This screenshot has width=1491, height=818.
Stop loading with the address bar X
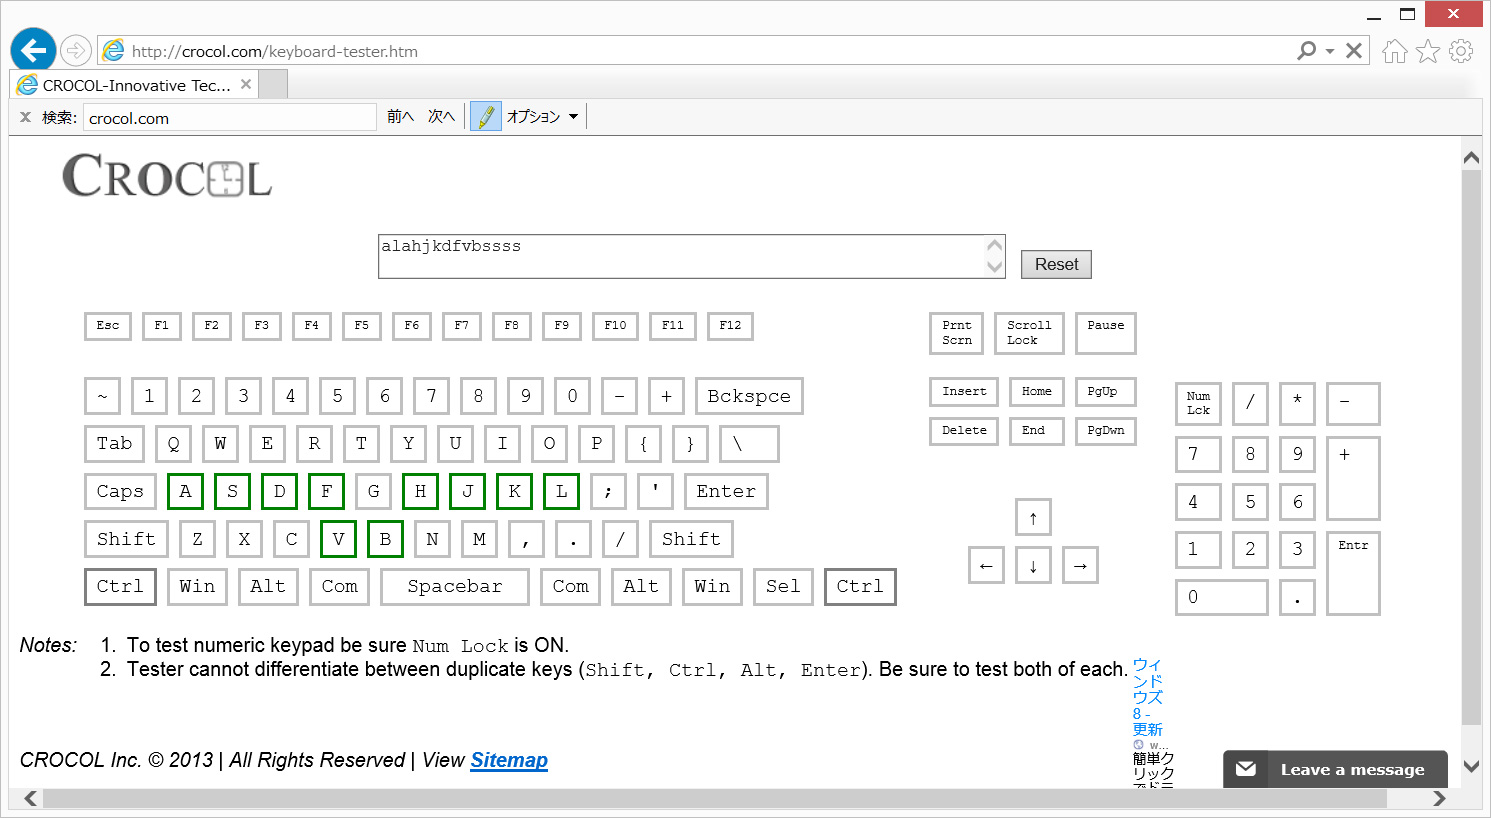click(x=1354, y=50)
